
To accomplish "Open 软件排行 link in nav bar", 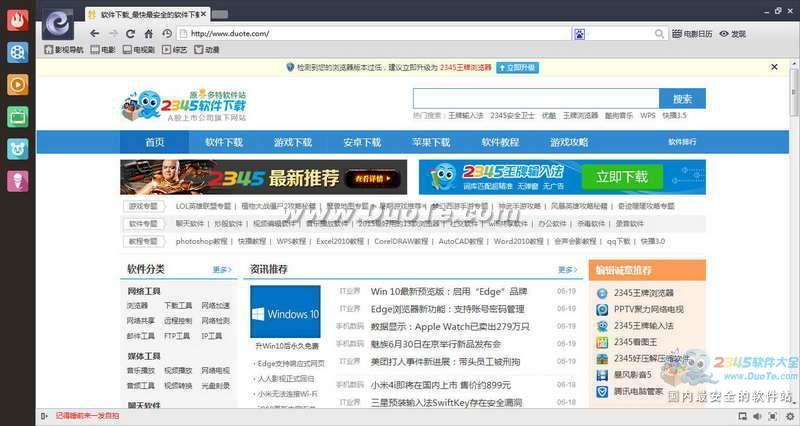I will pyautogui.click(x=682, y=142).
